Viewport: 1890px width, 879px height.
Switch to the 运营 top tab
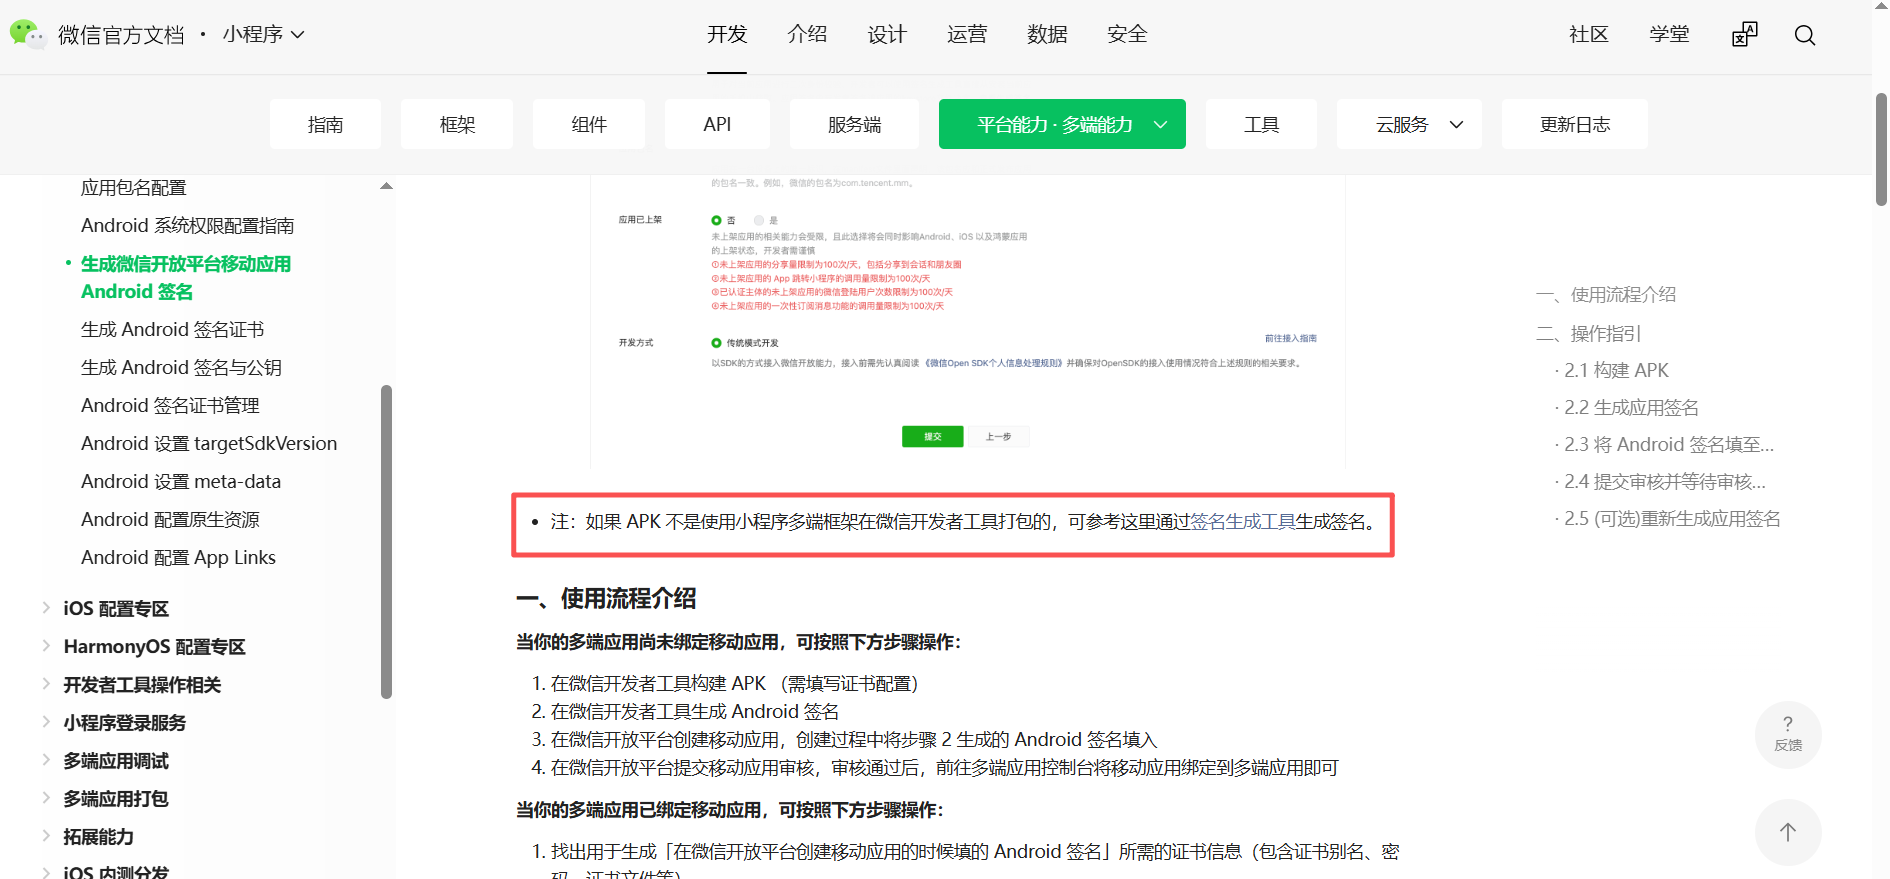pos(967,35)
